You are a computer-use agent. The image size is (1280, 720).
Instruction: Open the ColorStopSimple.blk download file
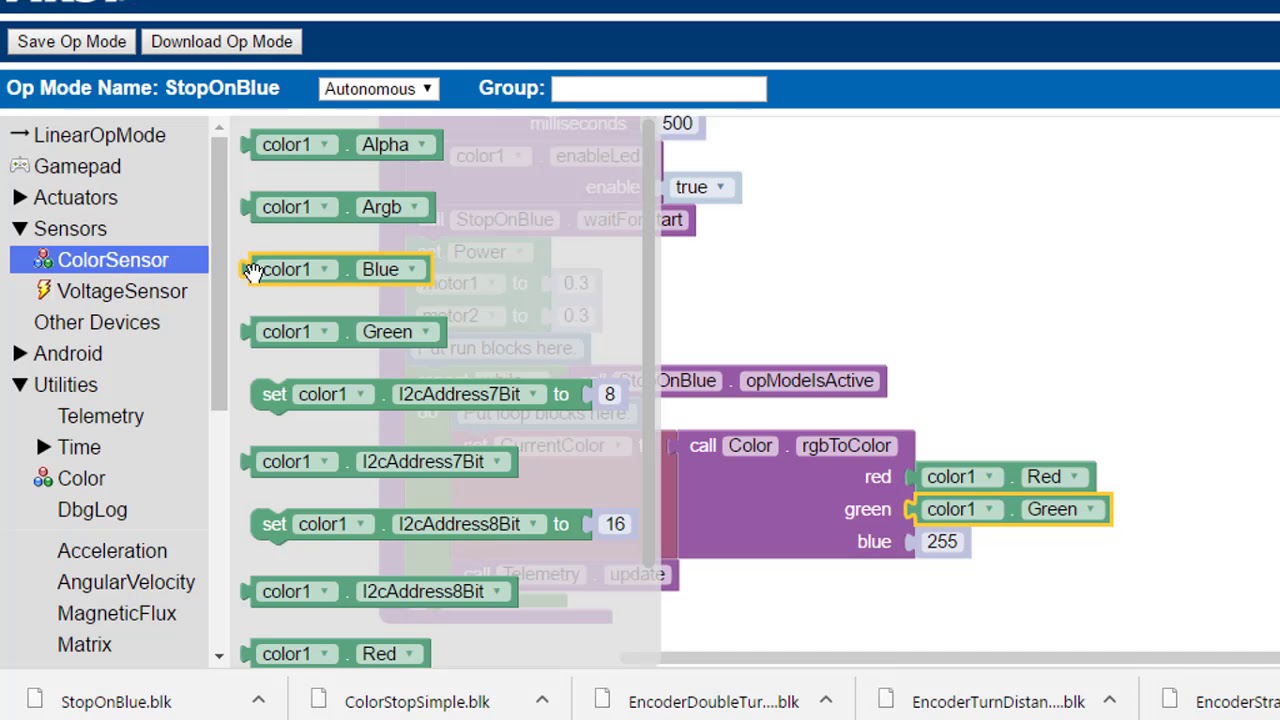click(x=417, y=702)
